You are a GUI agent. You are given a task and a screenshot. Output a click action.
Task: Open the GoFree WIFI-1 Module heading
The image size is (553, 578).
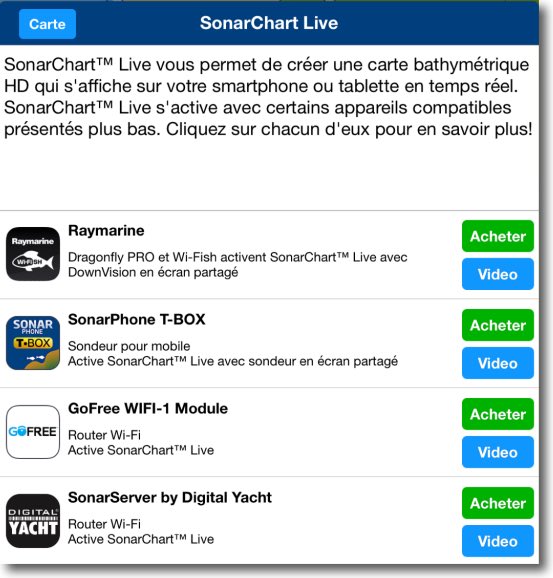[x=148, y=408]
